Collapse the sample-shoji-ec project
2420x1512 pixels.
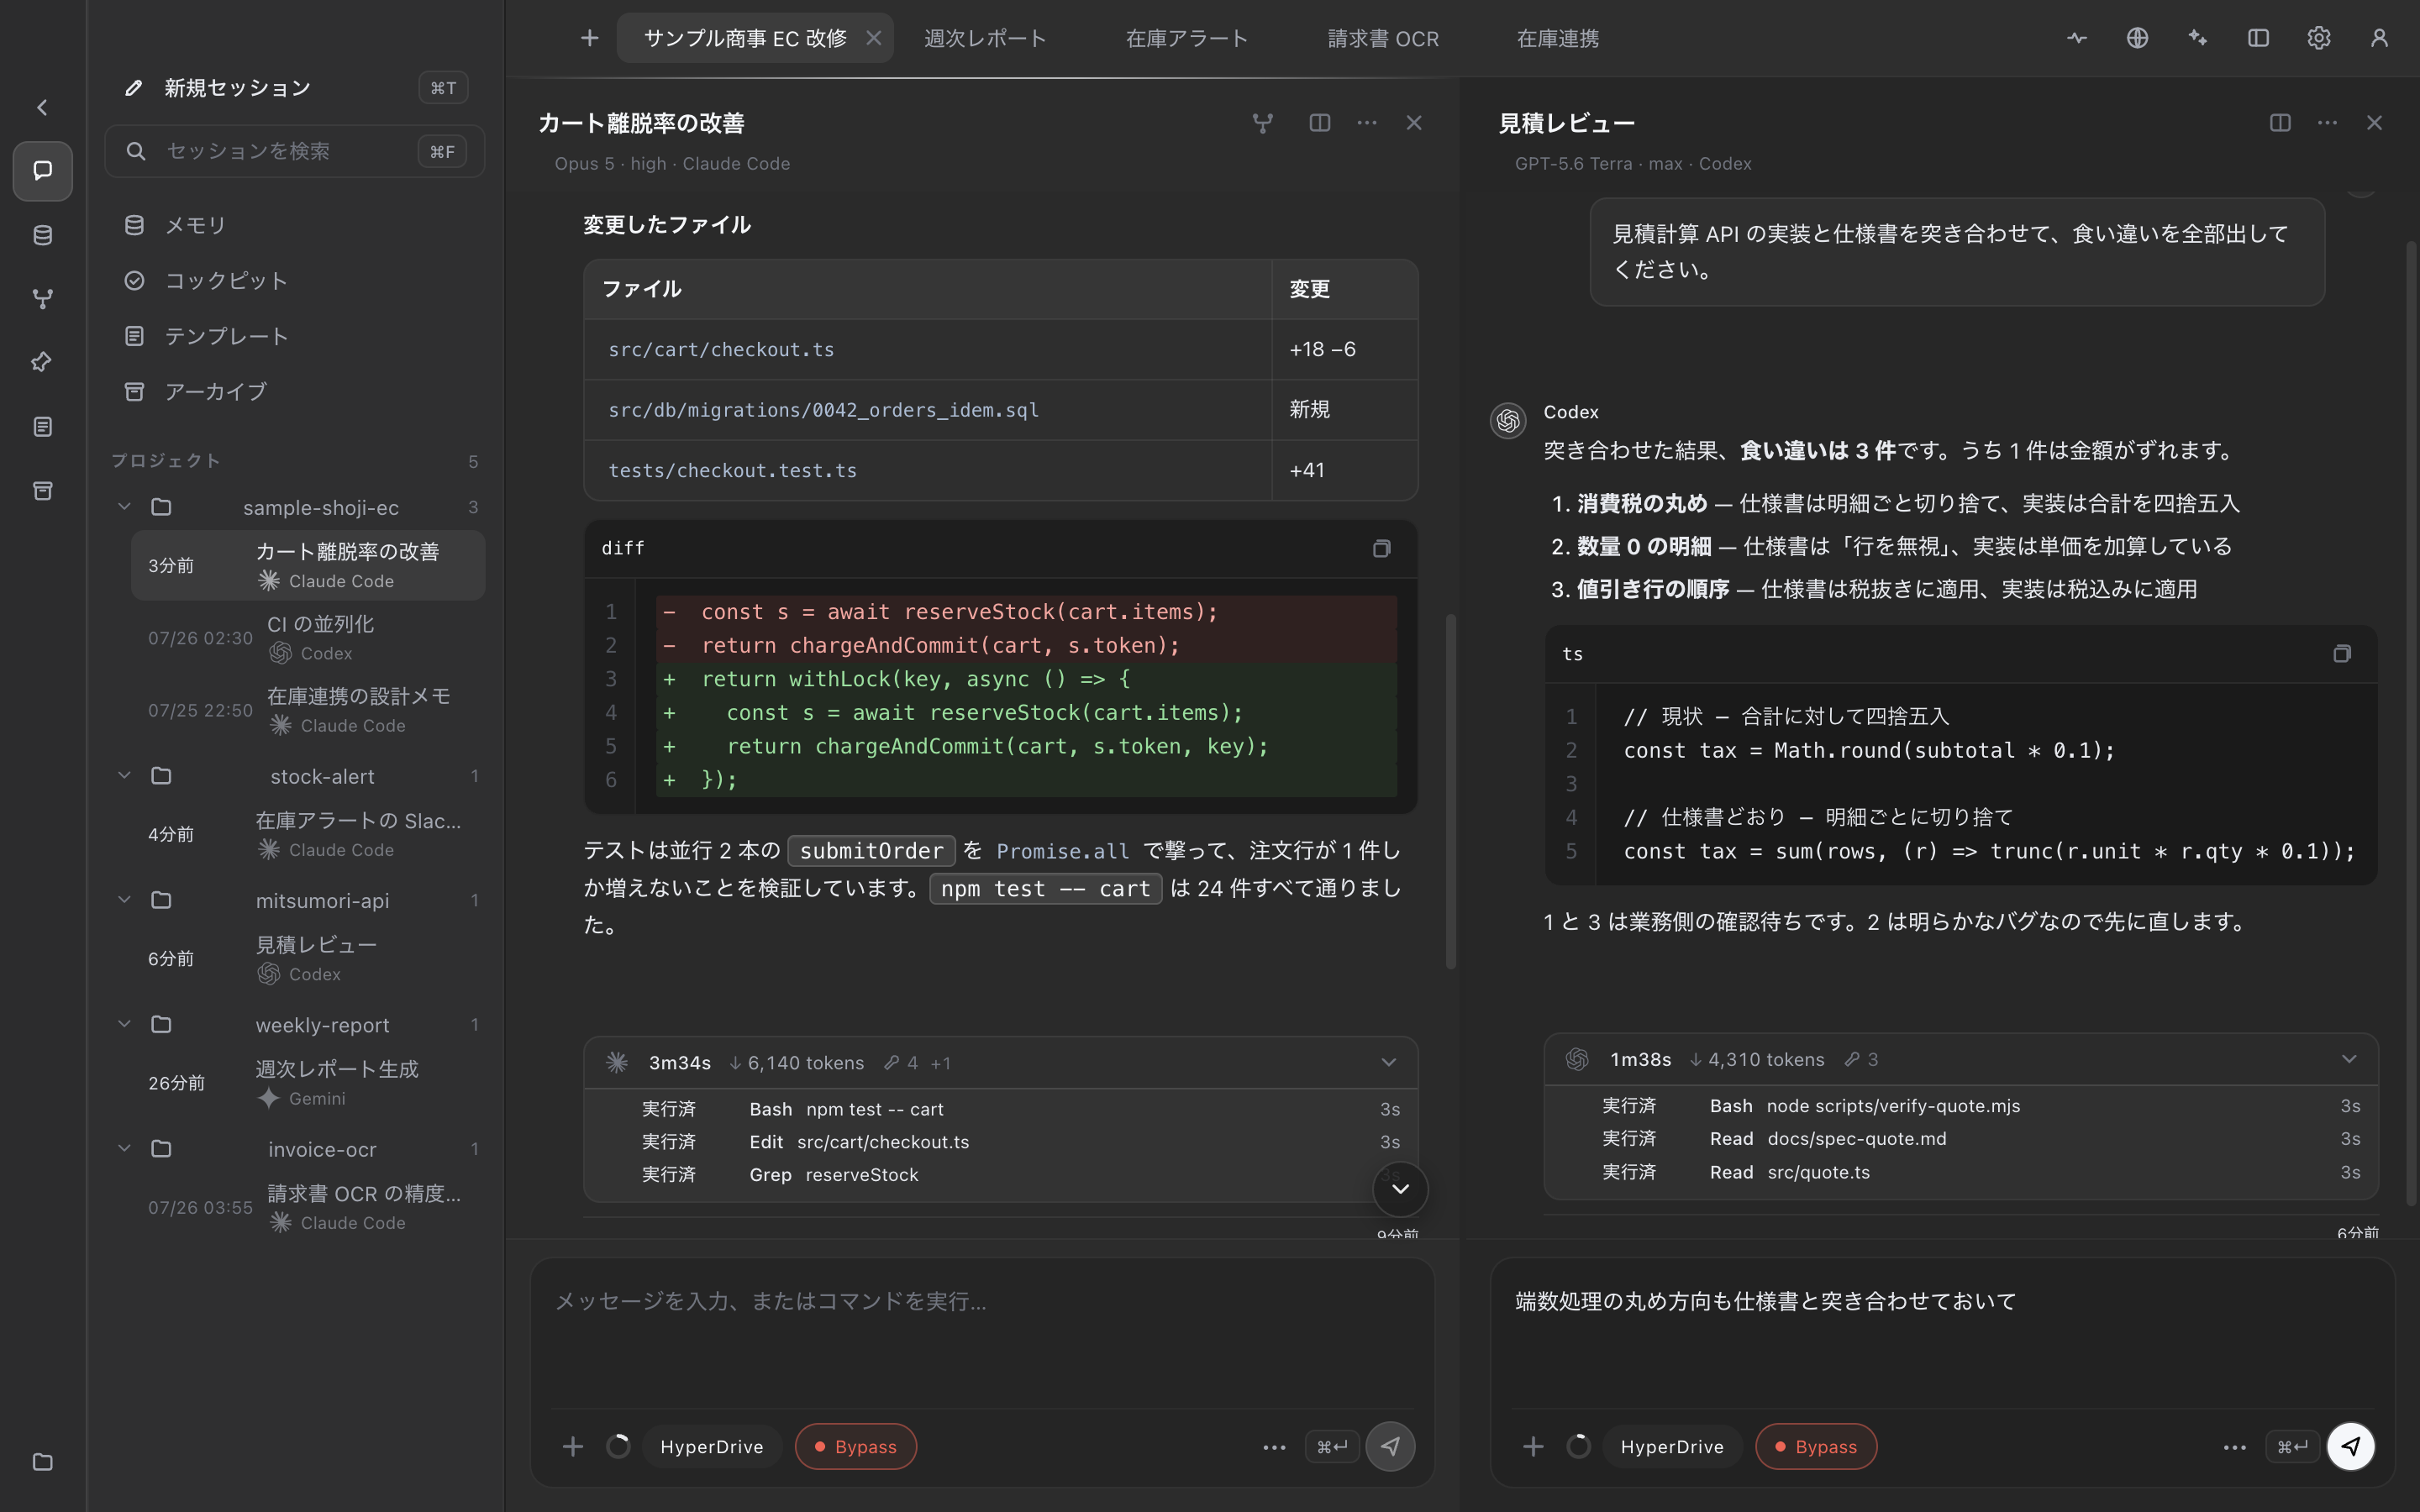tap(125, 507)
